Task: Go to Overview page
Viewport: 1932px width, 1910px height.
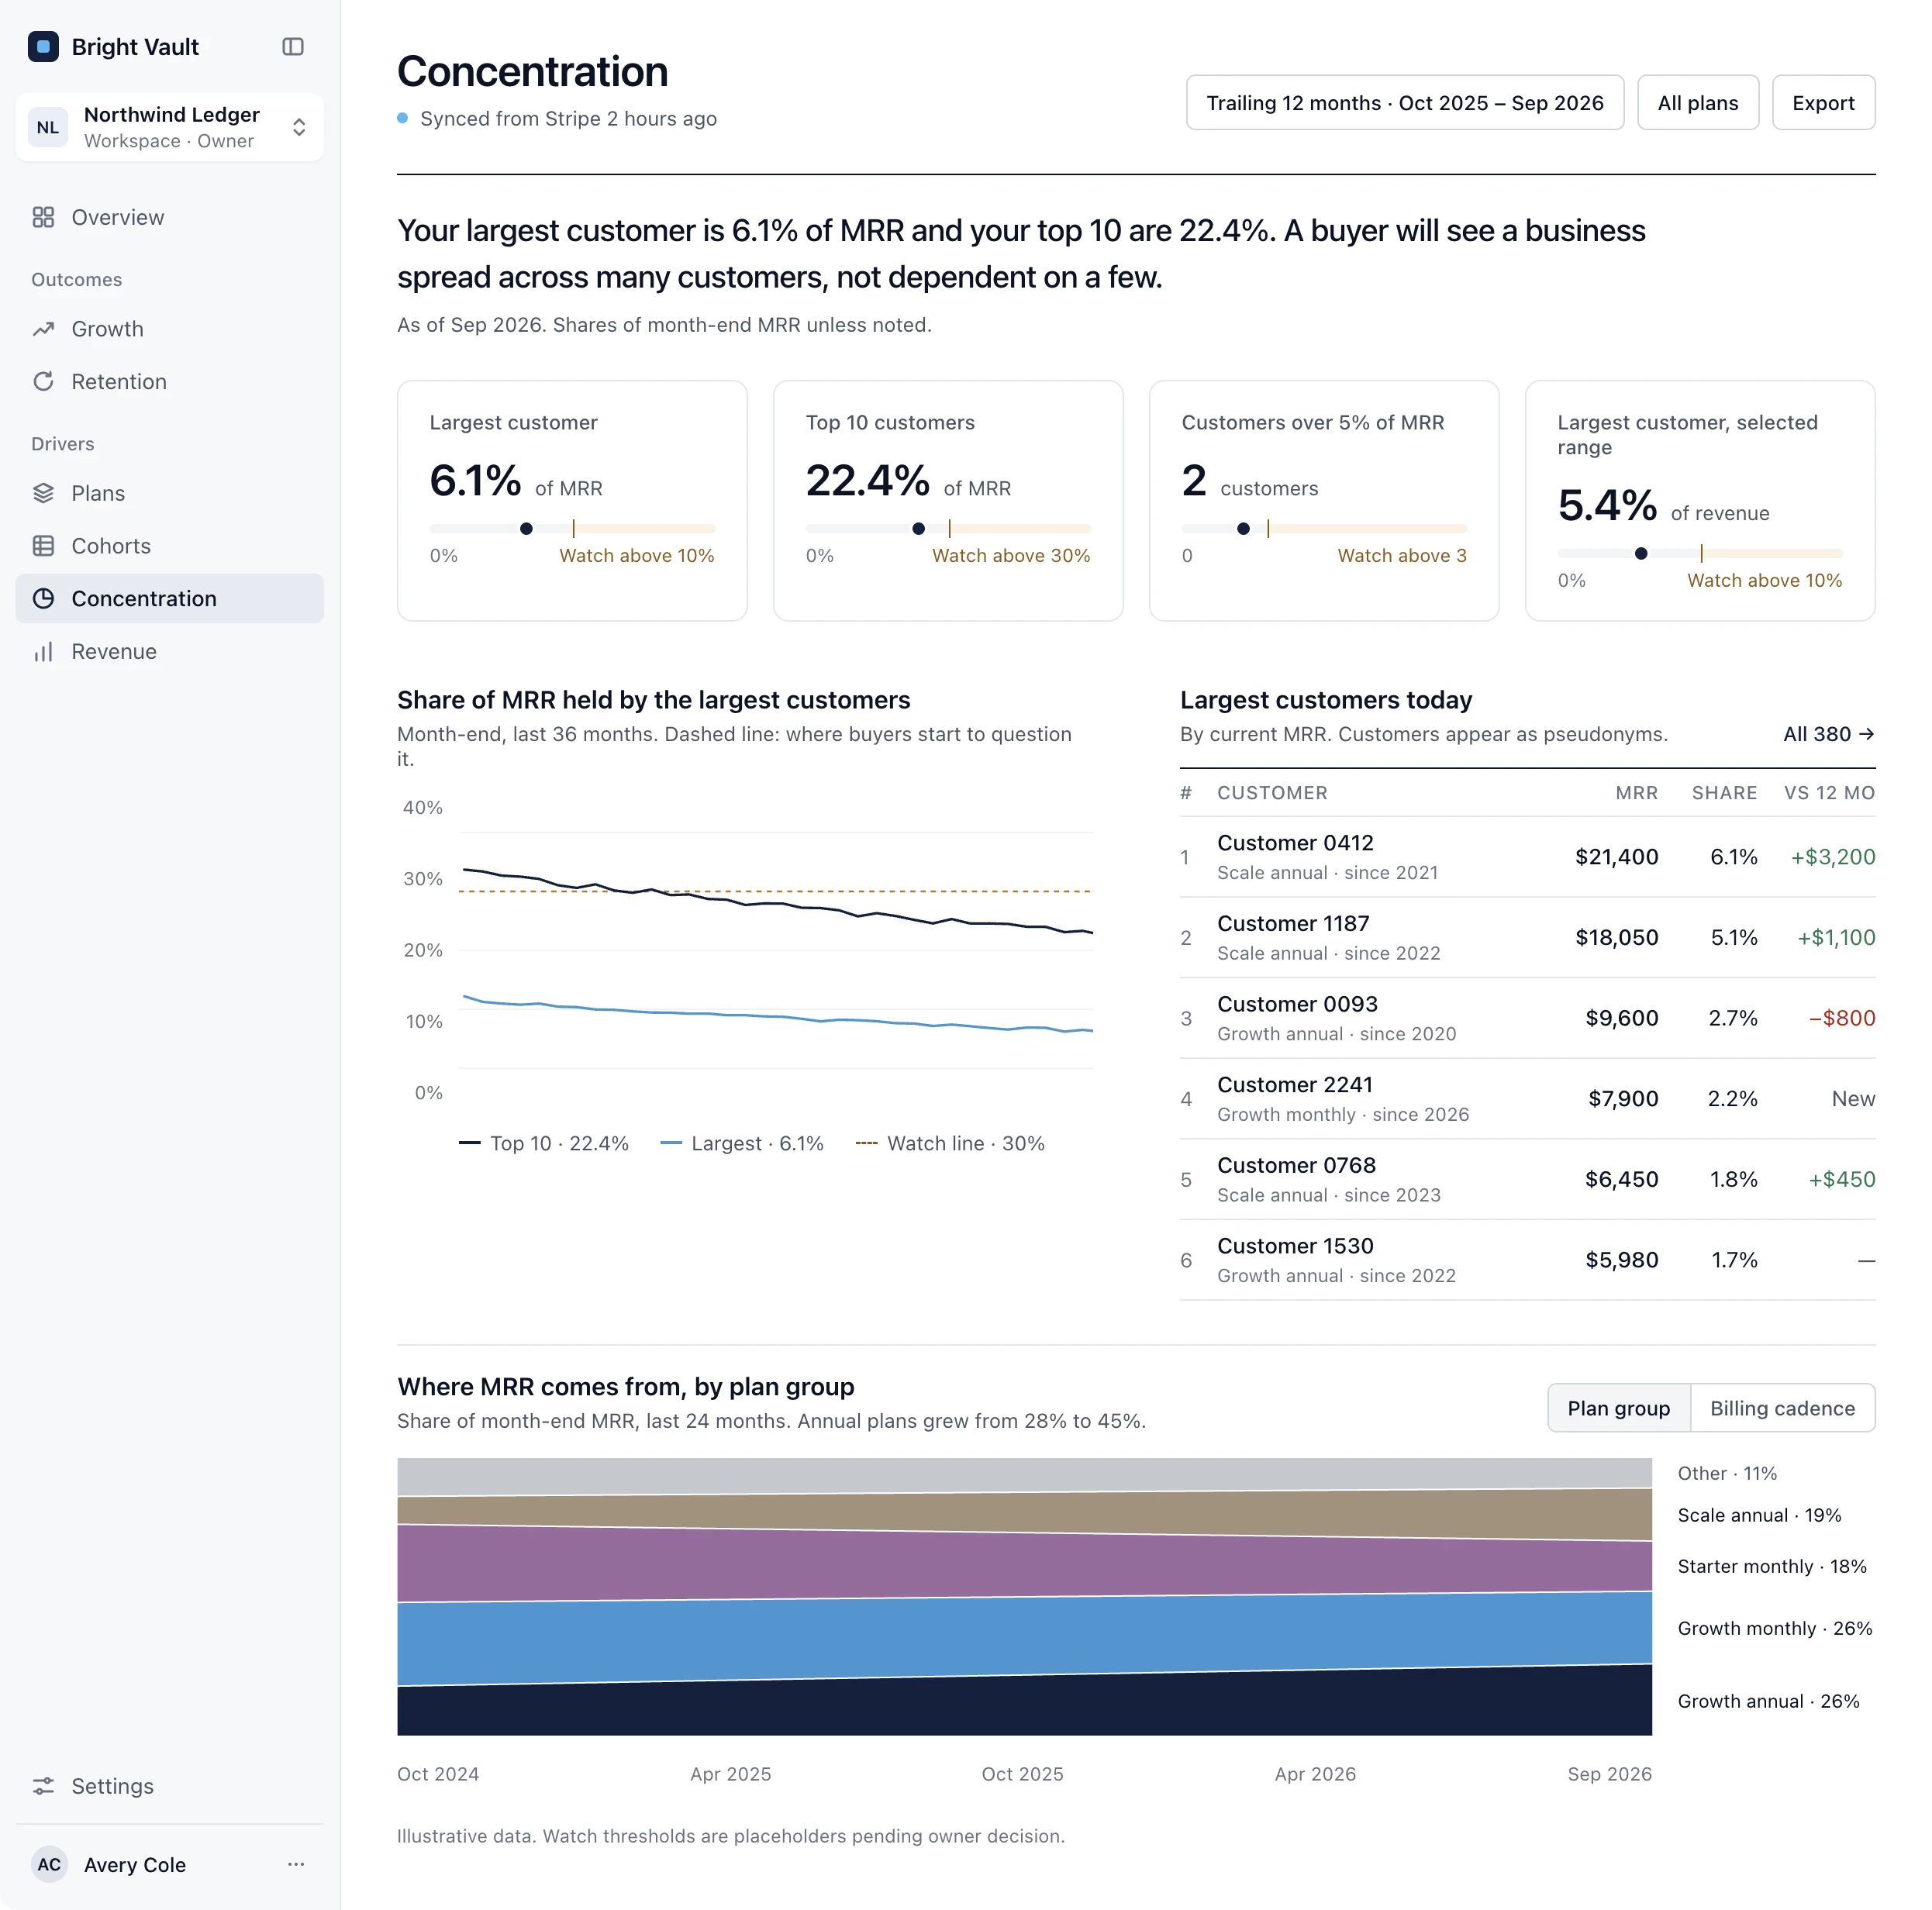Action: coord(170,217)
